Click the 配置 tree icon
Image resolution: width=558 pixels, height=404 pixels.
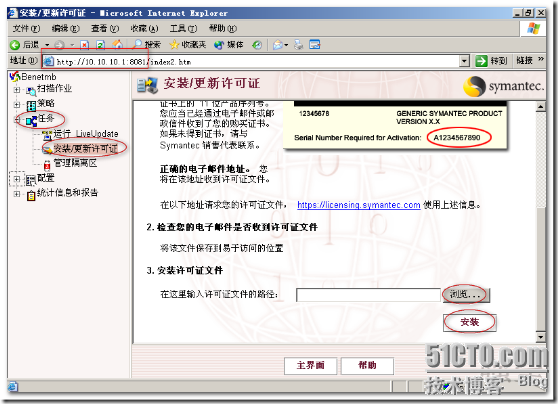coord(31,180)
